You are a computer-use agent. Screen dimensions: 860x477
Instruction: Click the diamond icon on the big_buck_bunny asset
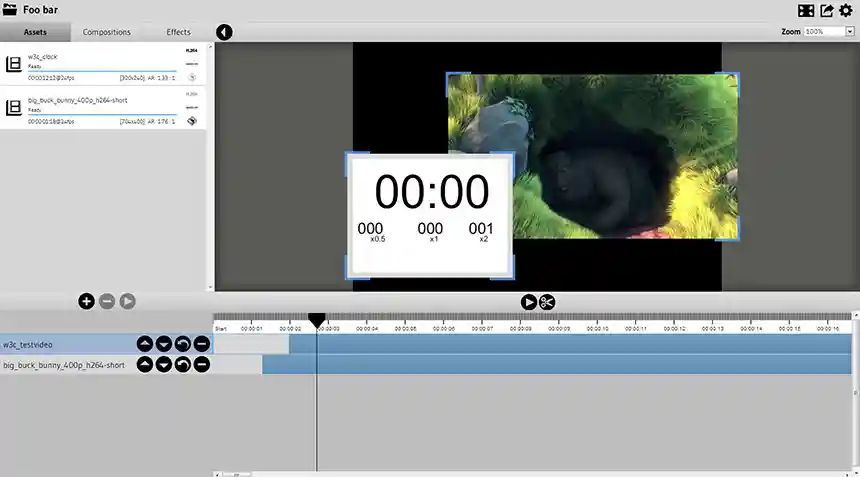click(192, 121)
